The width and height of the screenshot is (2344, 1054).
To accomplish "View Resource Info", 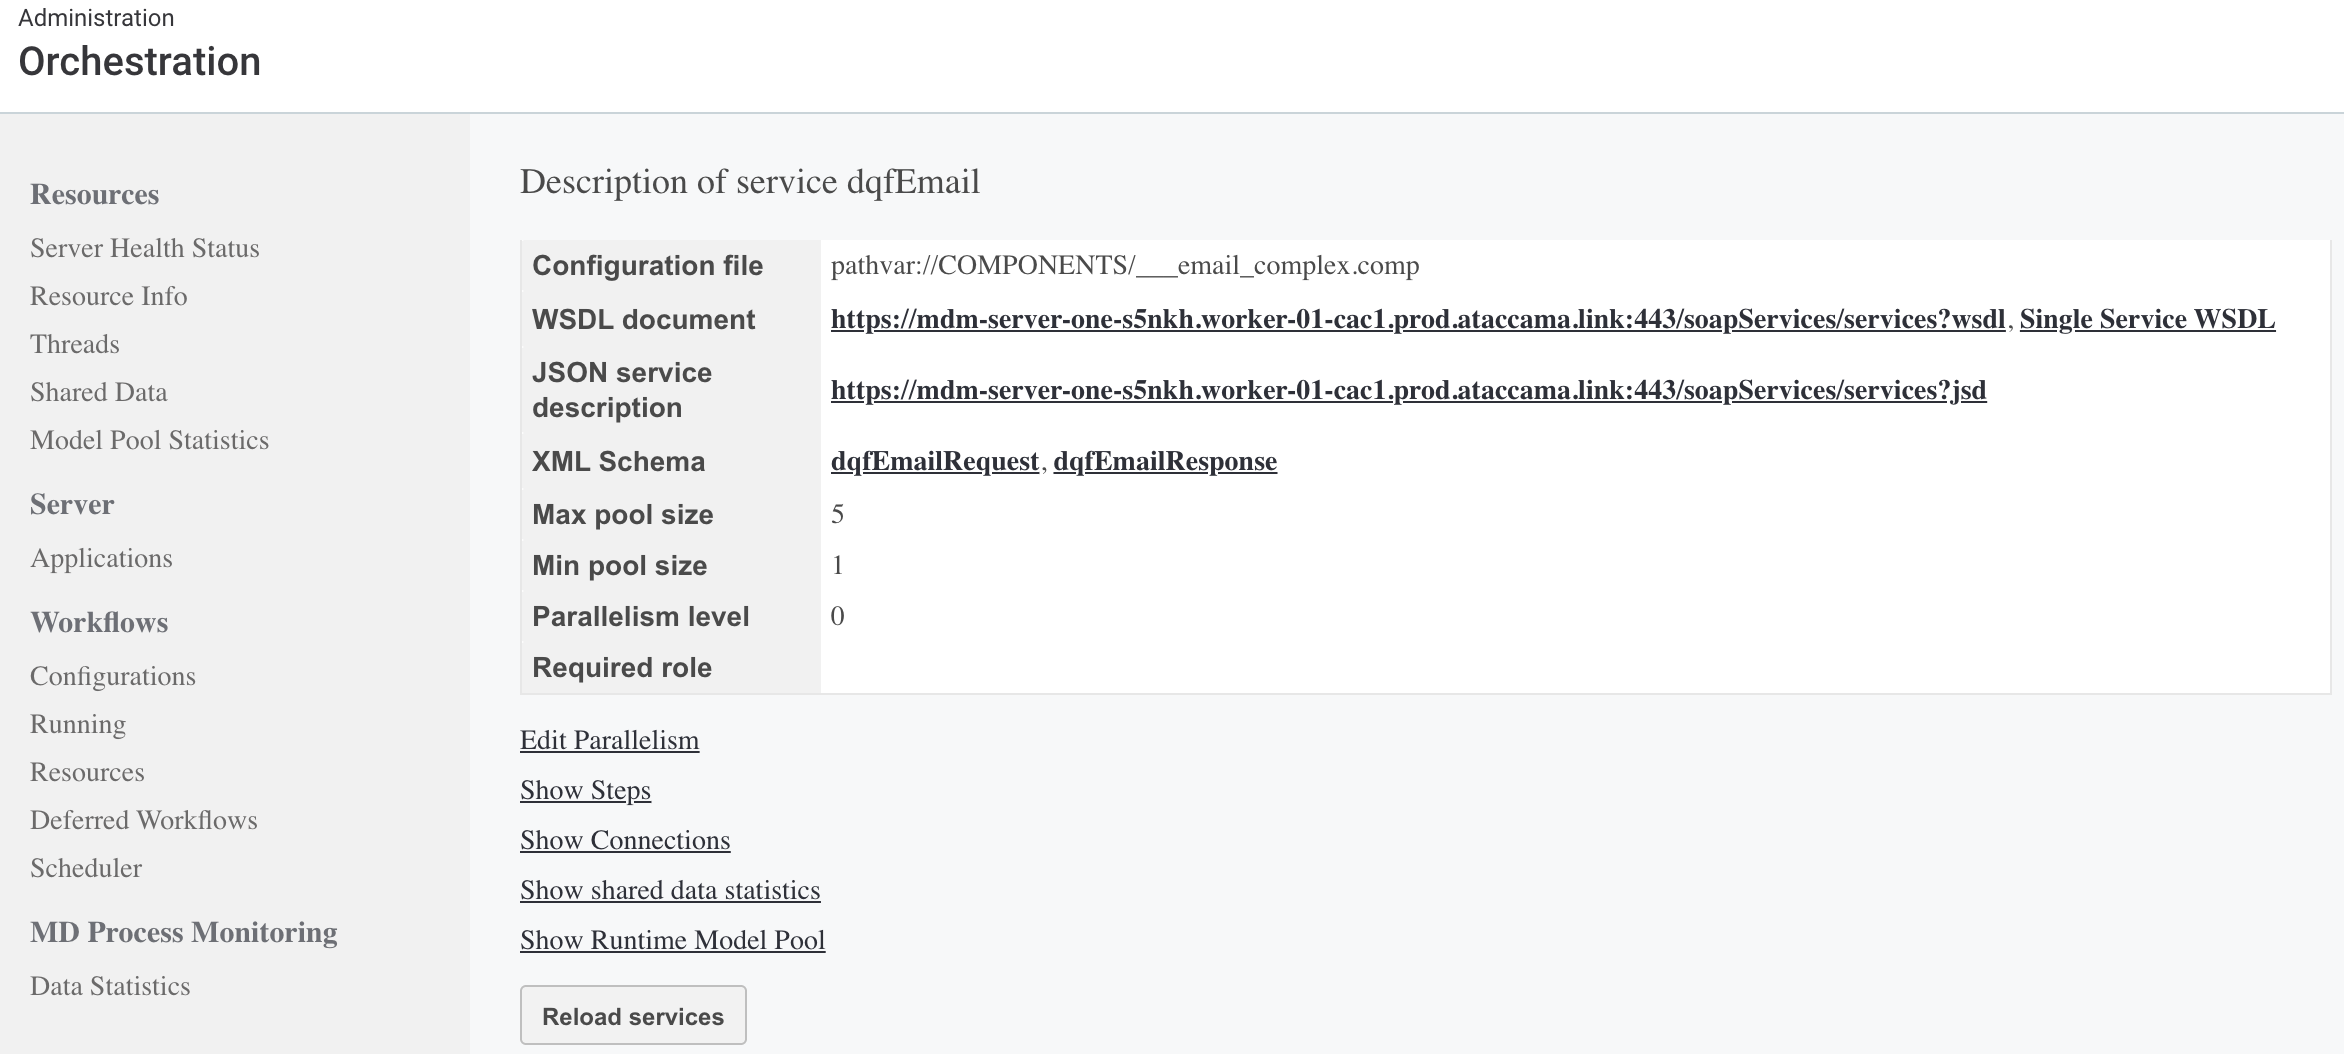I will (x=109, y=296).
